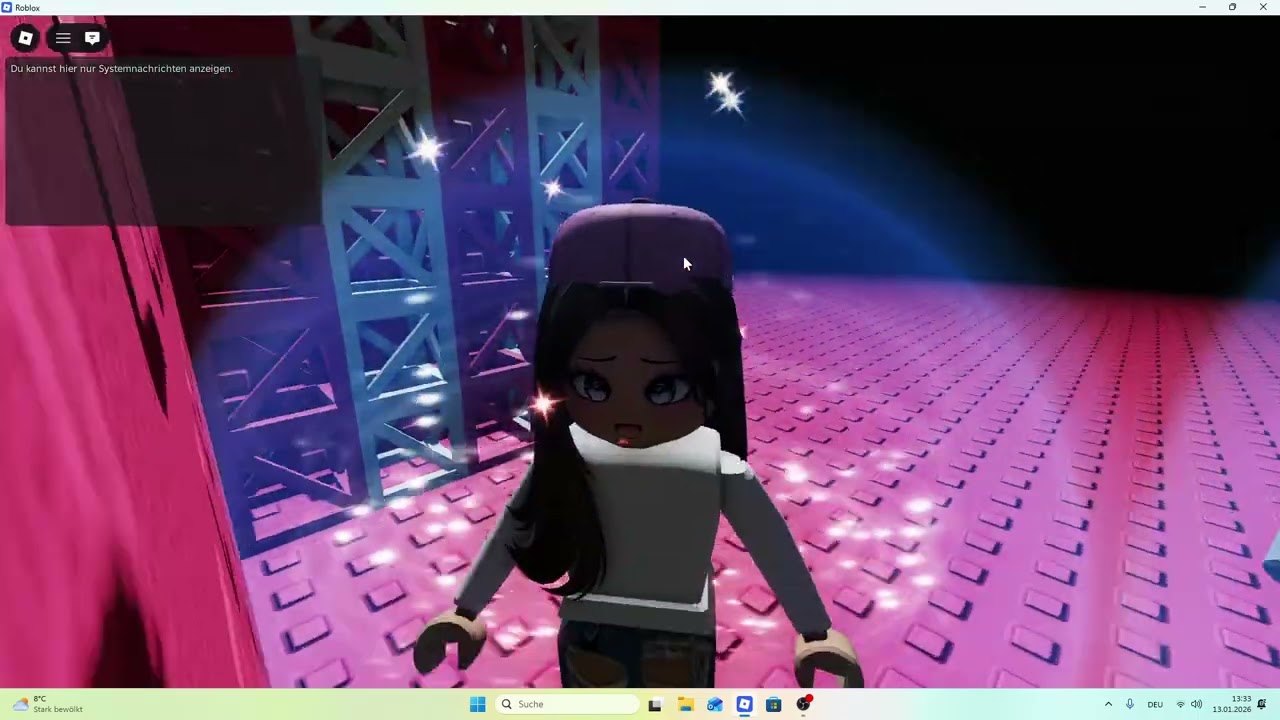Open the volume speaker tray icon
The image size is (1280, 720).
coord(1197,704)
